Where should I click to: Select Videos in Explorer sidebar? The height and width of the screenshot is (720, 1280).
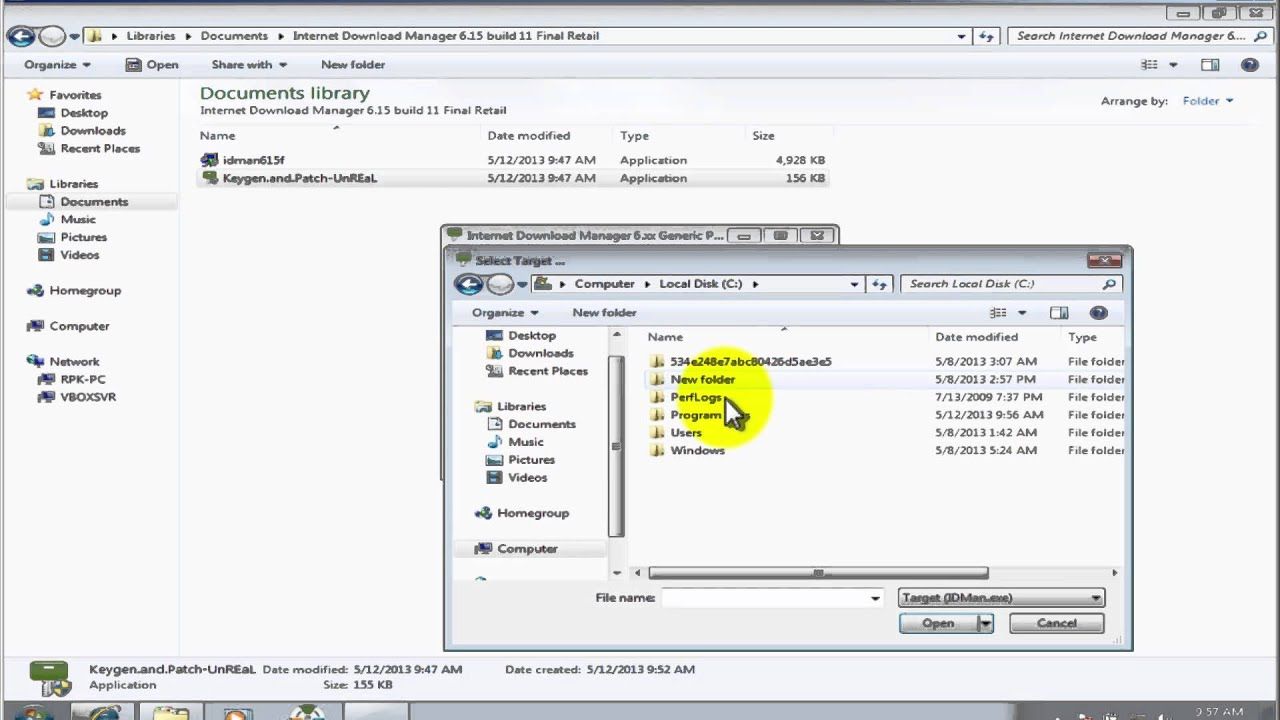click(79, 255)
